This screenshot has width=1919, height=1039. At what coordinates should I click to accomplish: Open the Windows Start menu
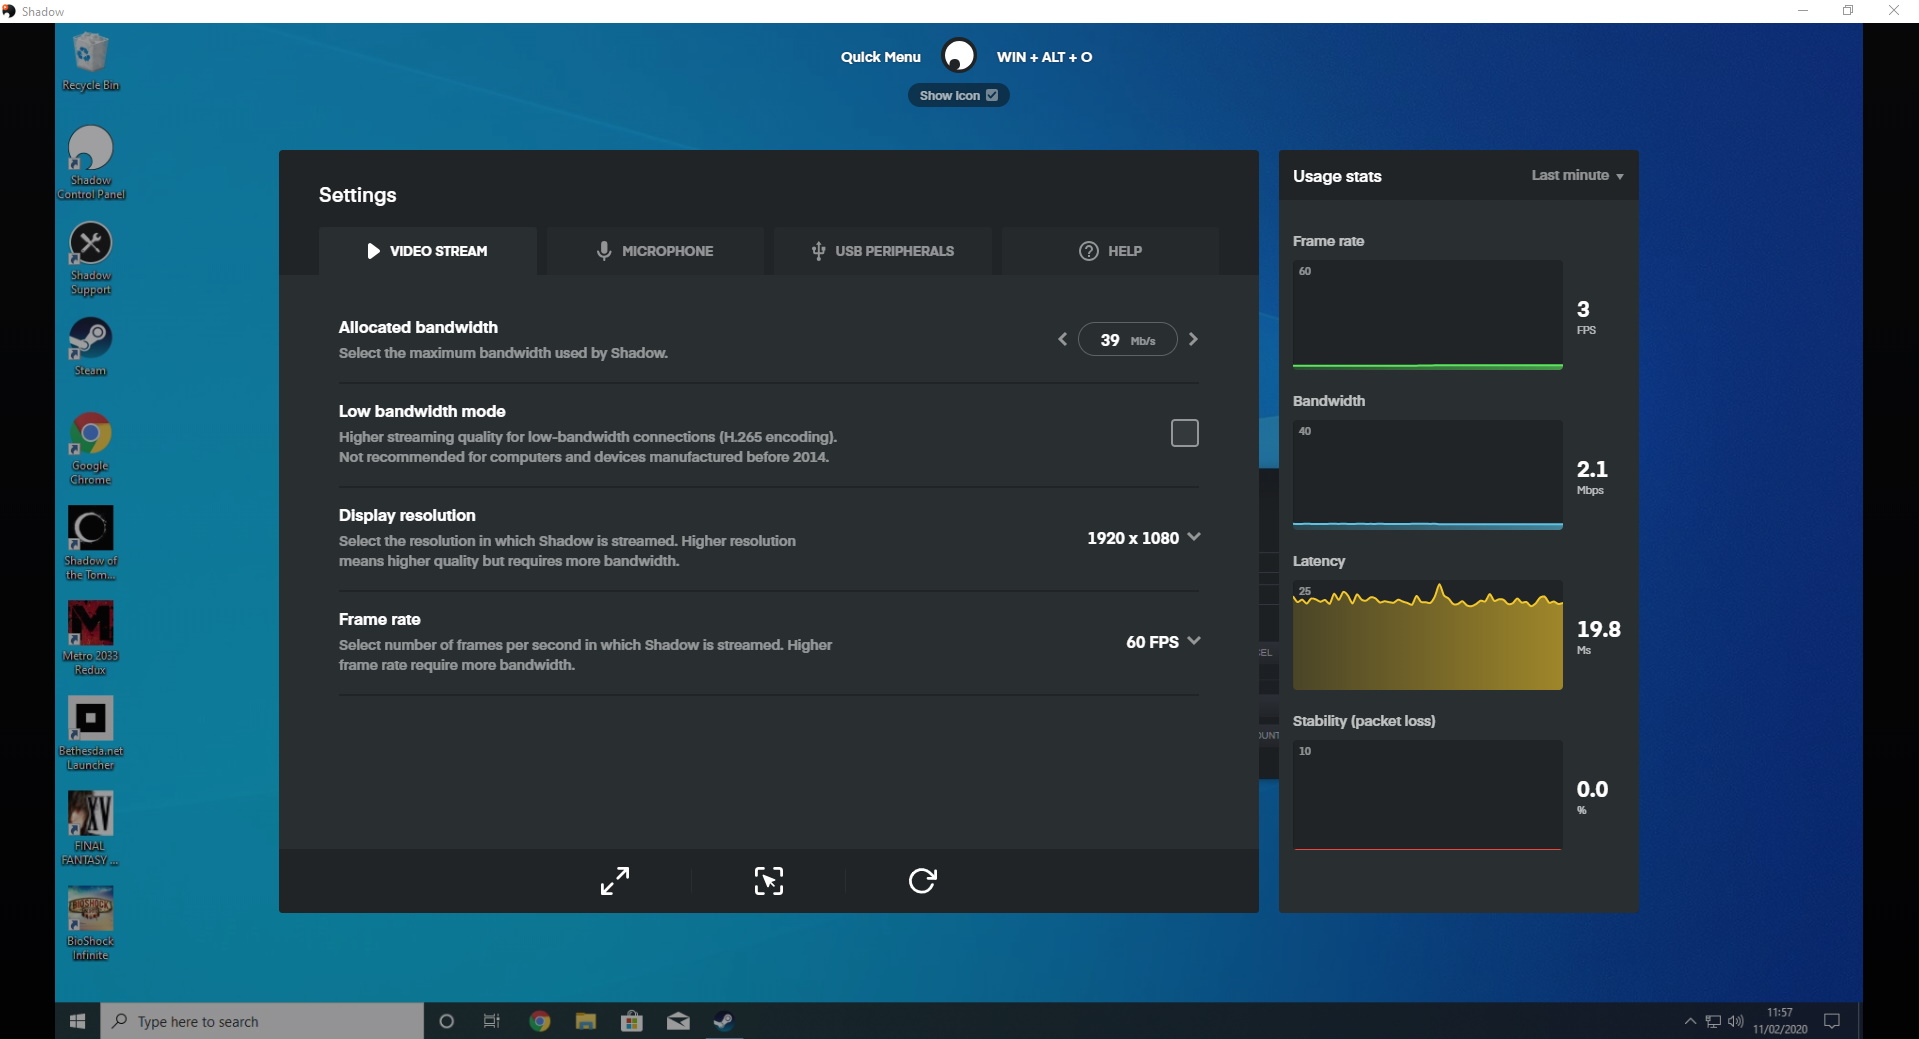[78, 1021]
